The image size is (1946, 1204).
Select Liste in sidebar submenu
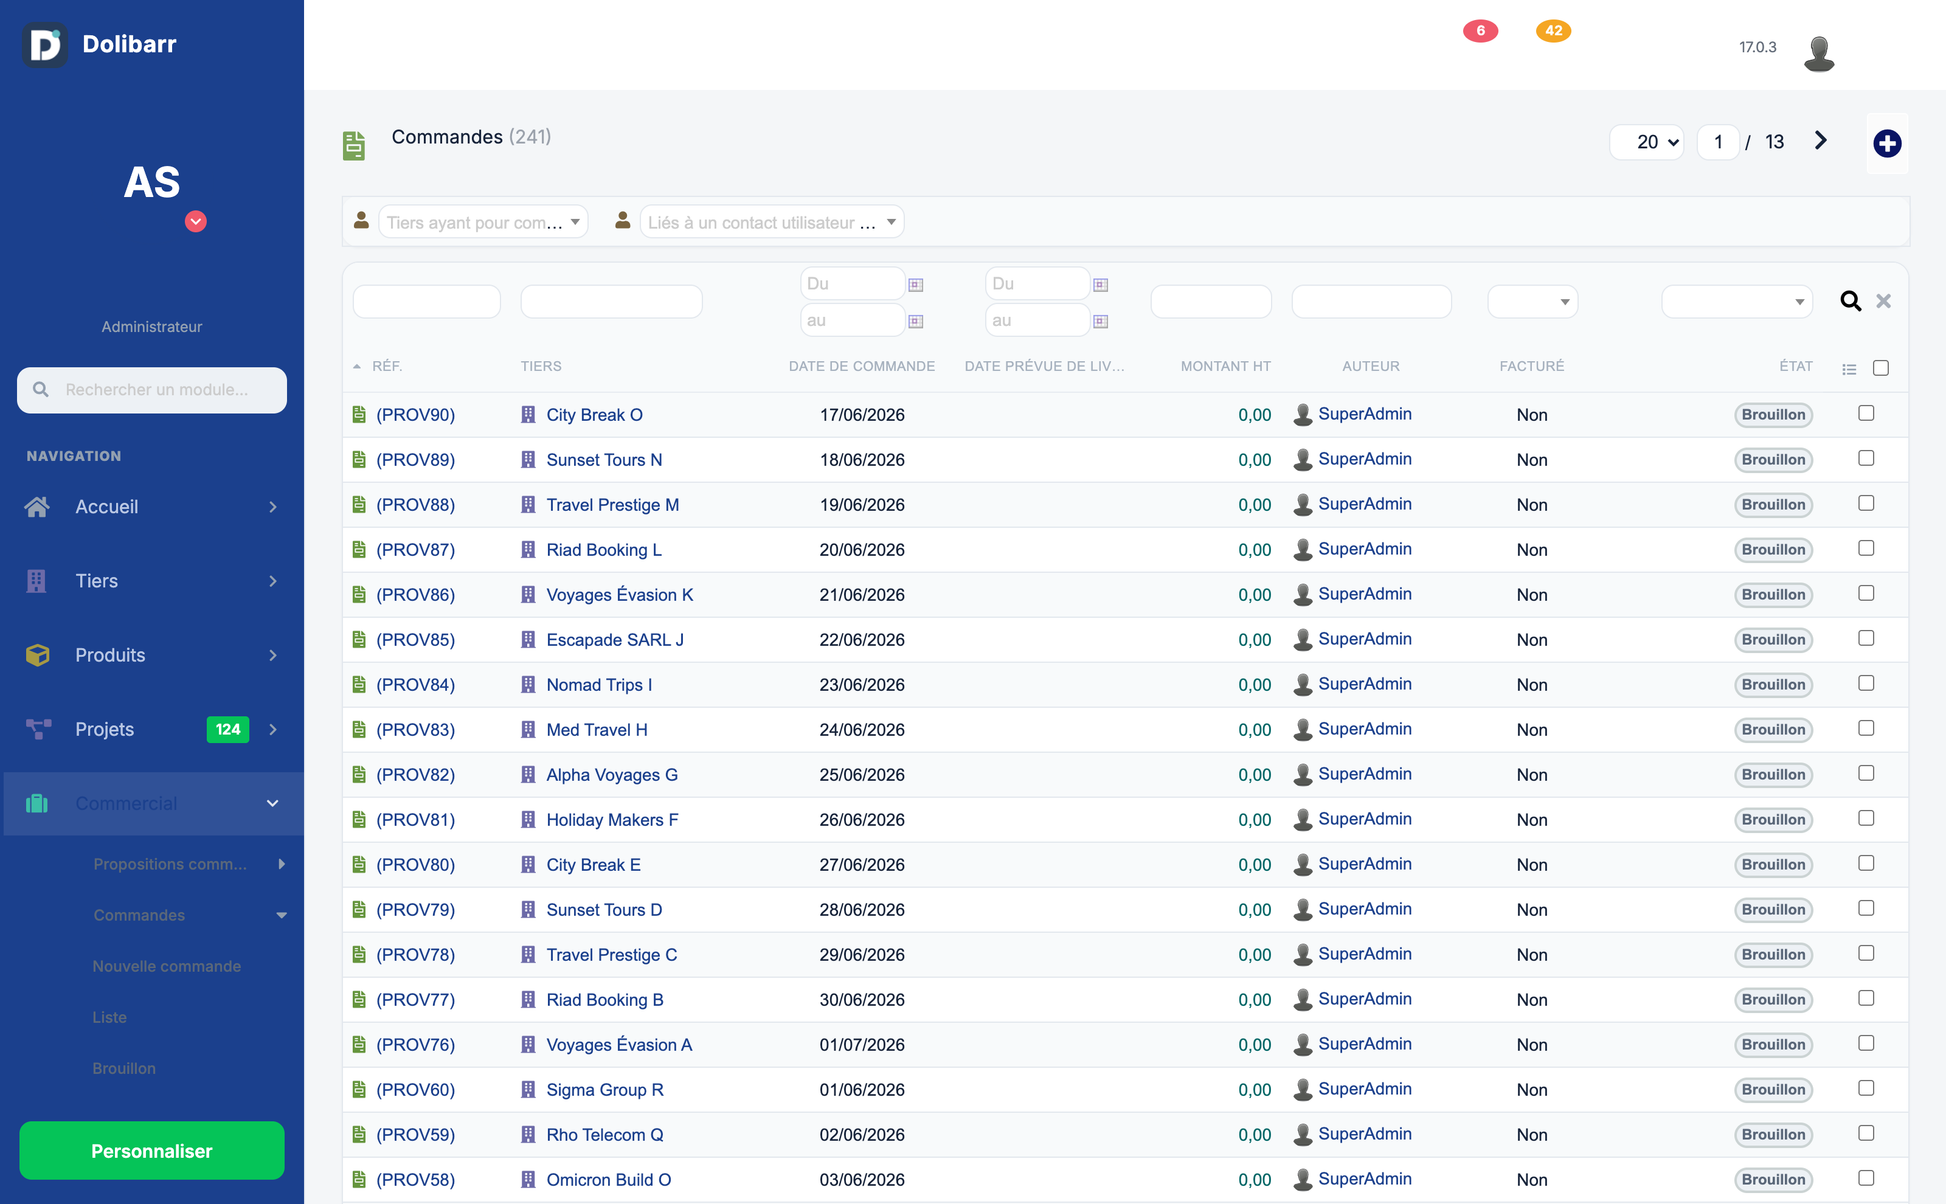[x=110, y=1017]
